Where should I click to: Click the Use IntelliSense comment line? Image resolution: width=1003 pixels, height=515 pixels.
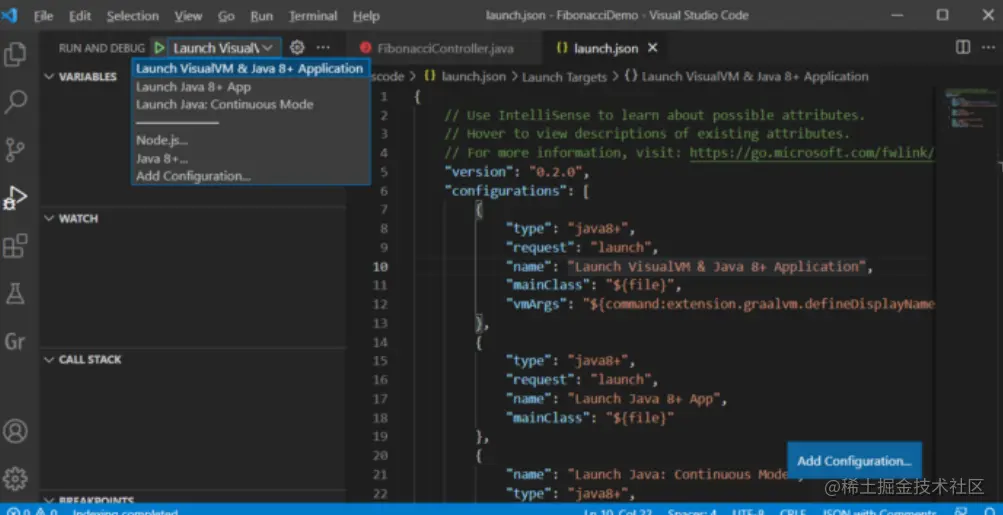(x=654, y=116)
